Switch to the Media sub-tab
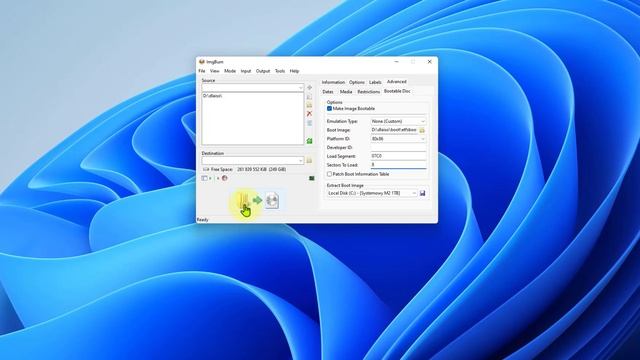 point(346,92)
